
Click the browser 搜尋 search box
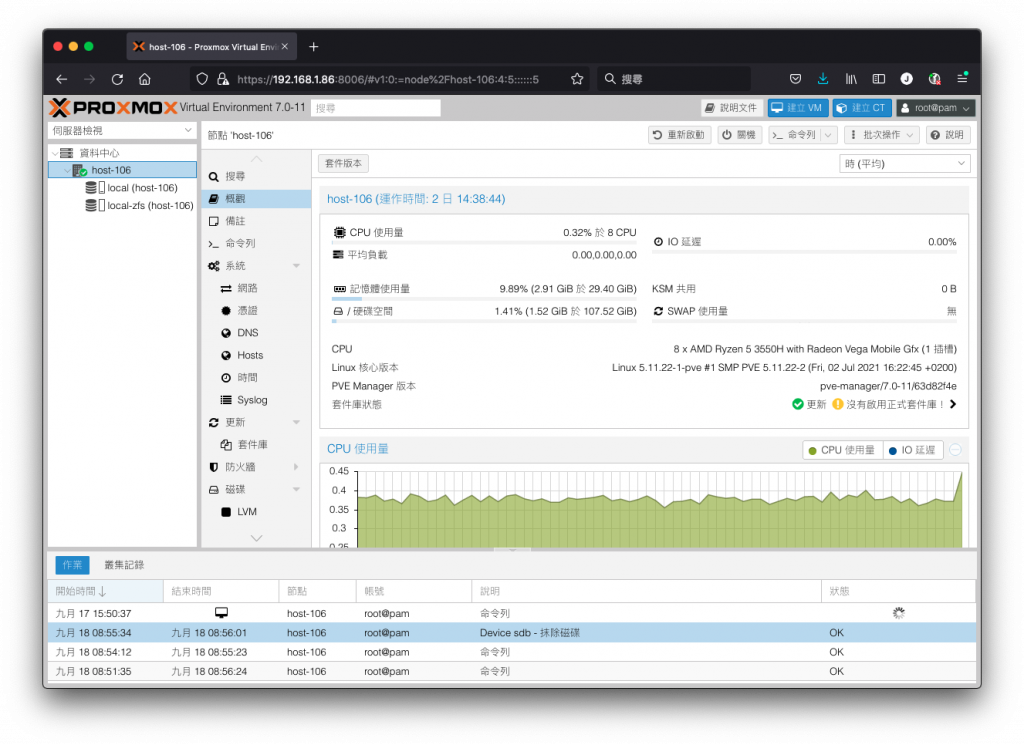pos(674,79)
